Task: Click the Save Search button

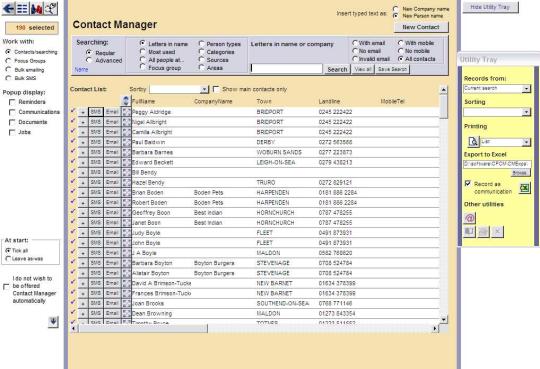Action: pos(392,69)
